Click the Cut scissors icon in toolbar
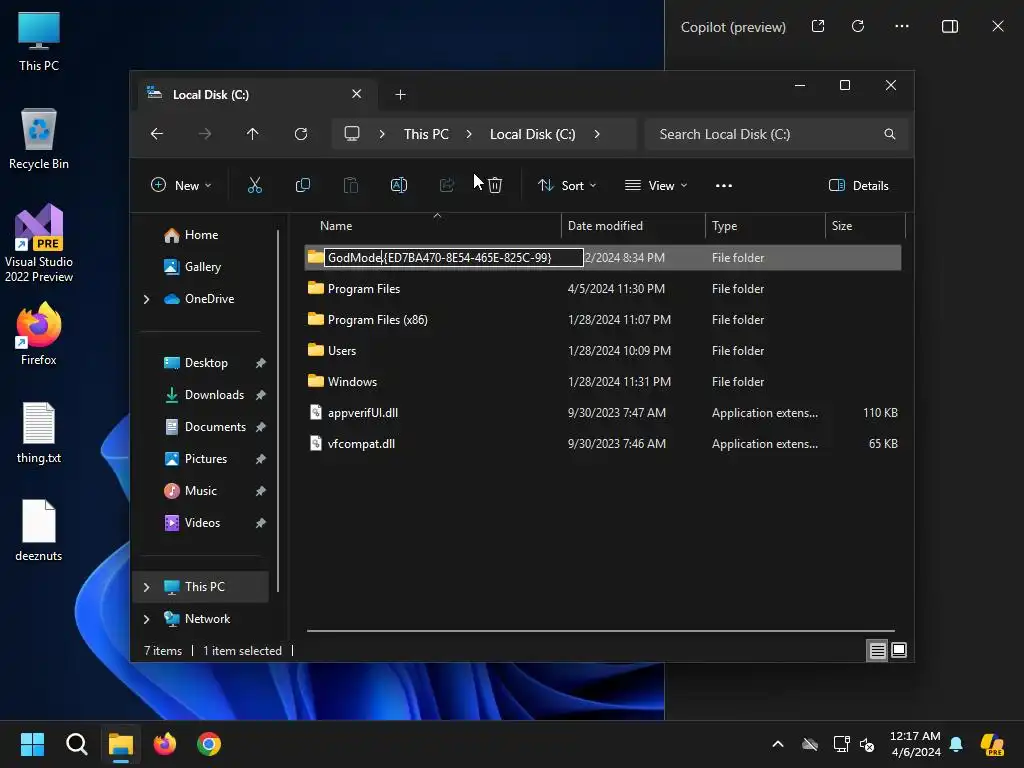 (x=255, y=185)
